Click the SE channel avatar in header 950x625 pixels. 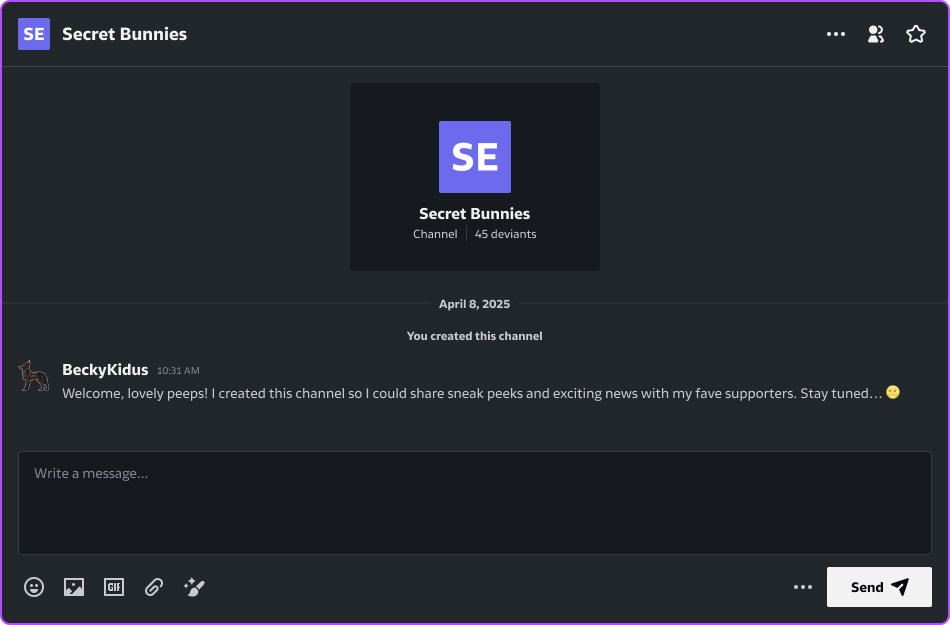click(x=34, y=34)
